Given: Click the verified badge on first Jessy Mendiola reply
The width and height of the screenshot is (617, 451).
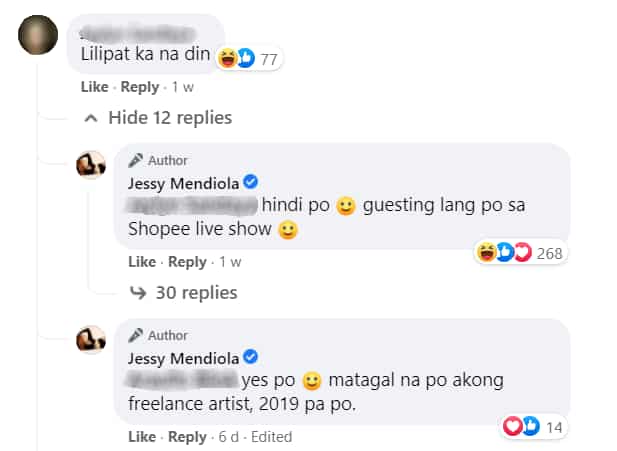Looking at the screenshot, I should click(x=250, y=182).
